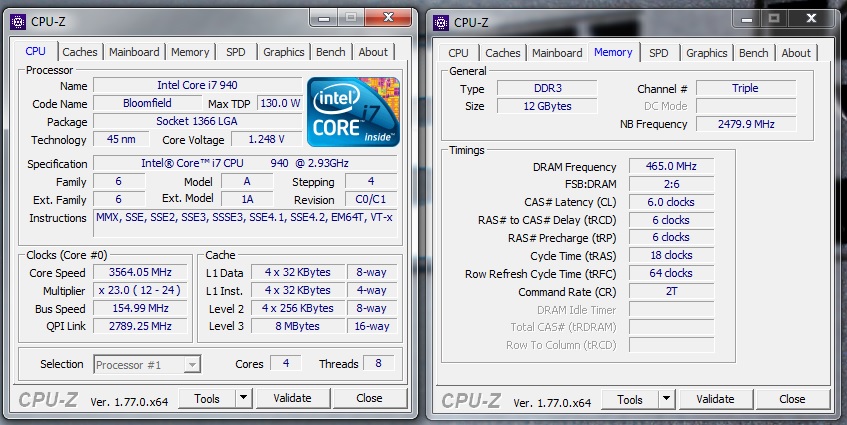Viewport: 847px width, 425px height.
Task: Click the Cores value '4'
Action: pyautogui.click(x=286, y=363)
